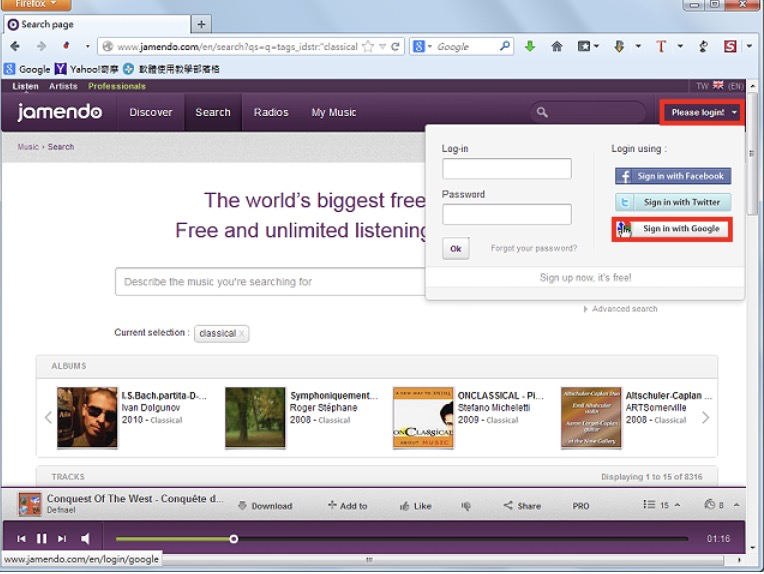
Task: Click the Log-in username field
Action: tap(507, 169)
